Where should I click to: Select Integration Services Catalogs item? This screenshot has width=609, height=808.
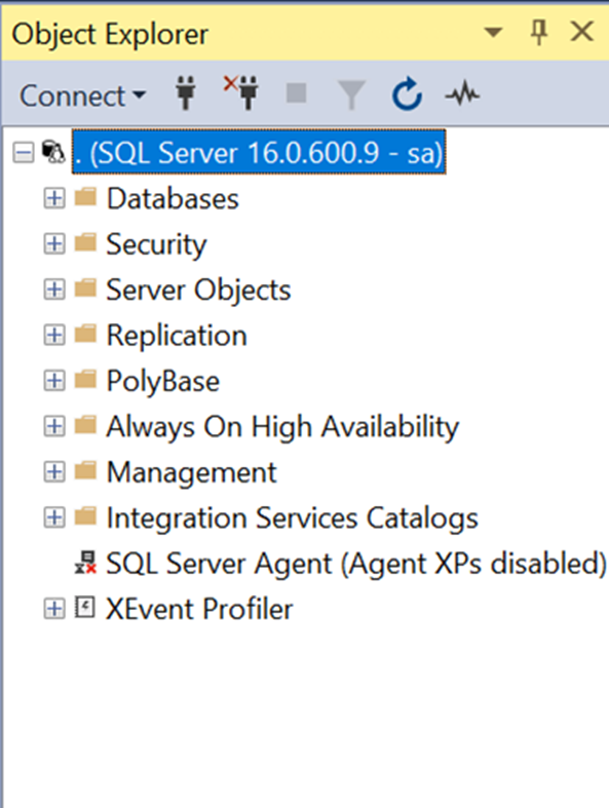click(292, 518)
